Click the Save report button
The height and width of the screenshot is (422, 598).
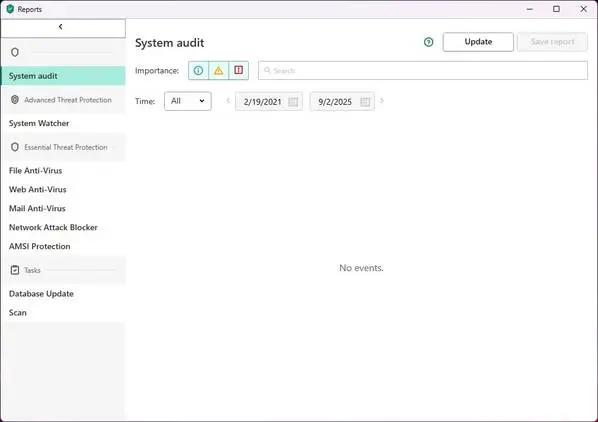tap(552, 42)
